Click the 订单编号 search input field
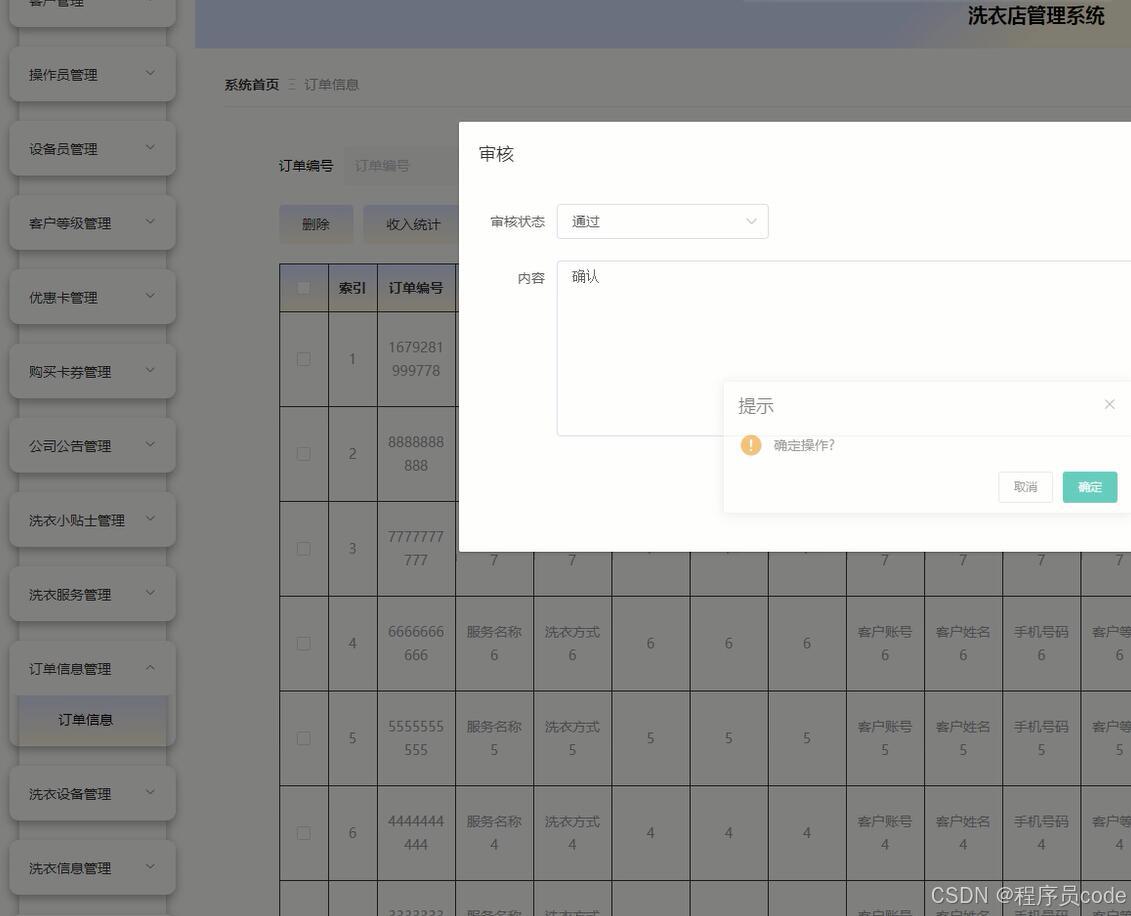1131x916 pixels. click(x=401, y=166)
